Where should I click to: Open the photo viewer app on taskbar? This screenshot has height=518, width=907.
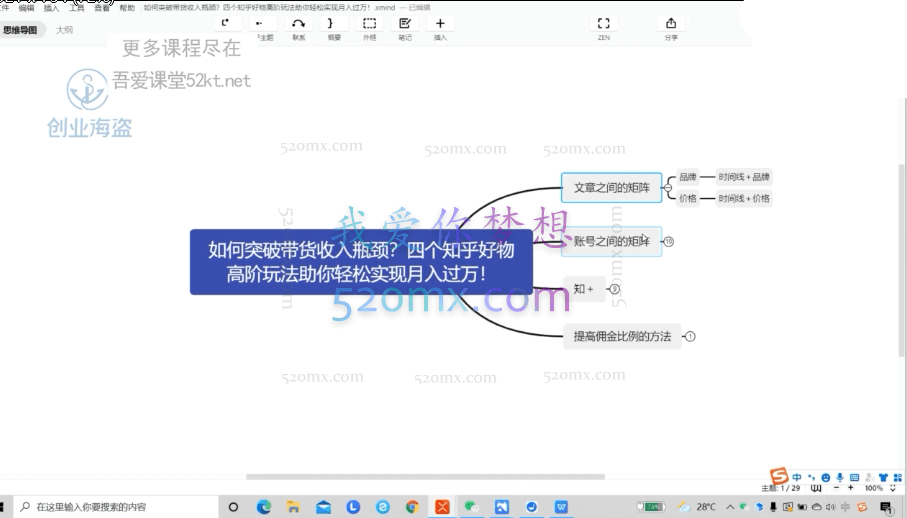tap(502, 507)
